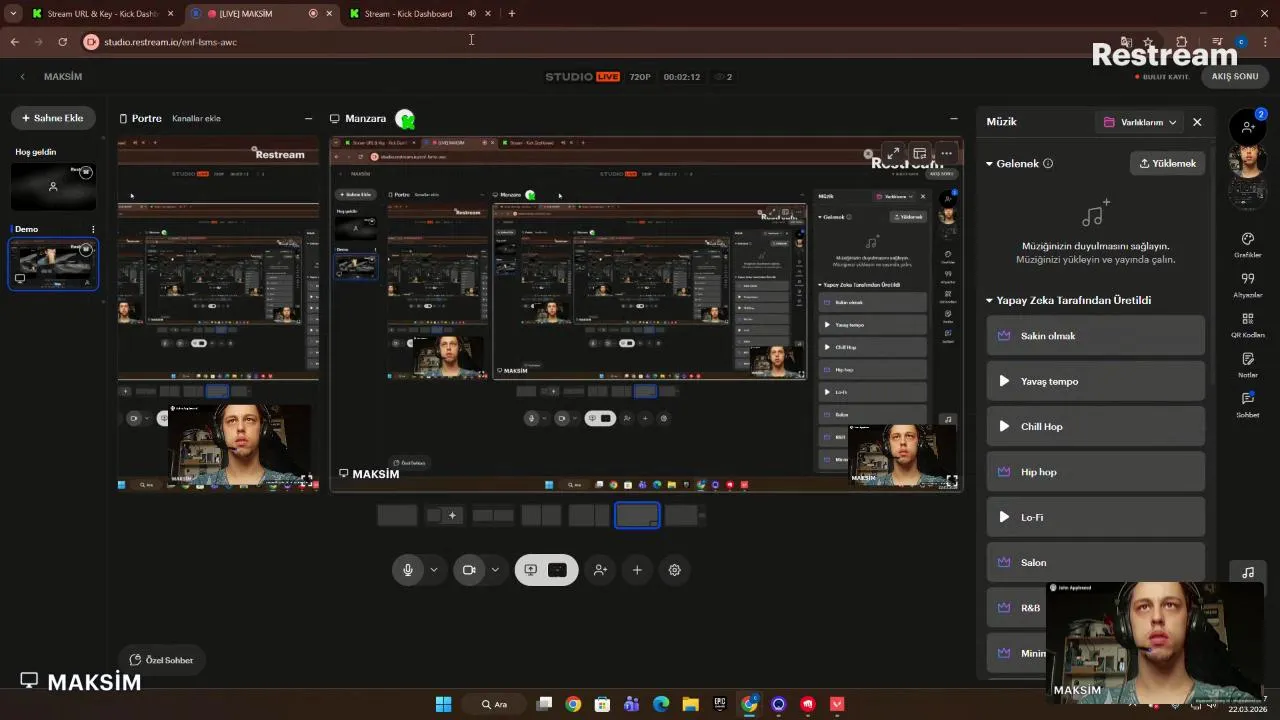Invite a guest with add-person icon
Image resolution: width=1280 pixels, height=720 pixels.
coord(600,570)
